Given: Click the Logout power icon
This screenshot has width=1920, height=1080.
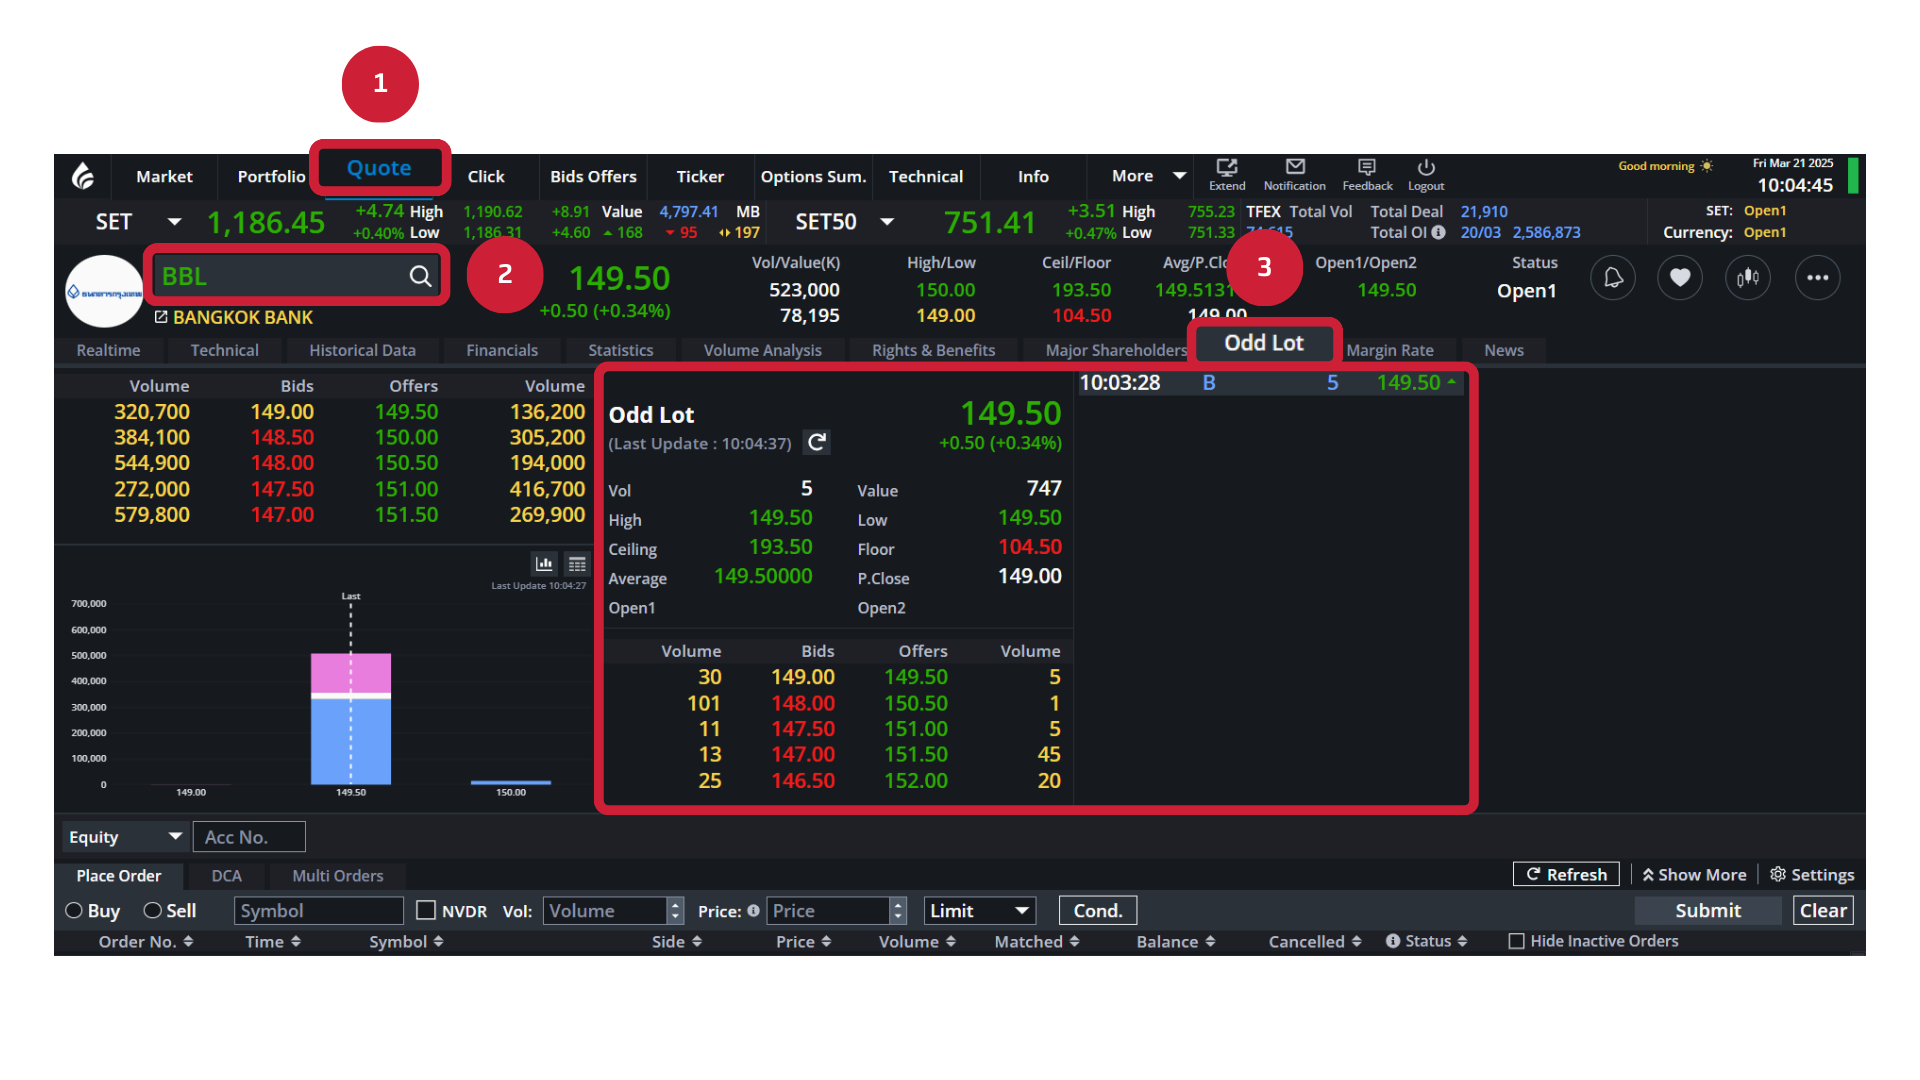Looking at the screenshot, I should 1426,167.
